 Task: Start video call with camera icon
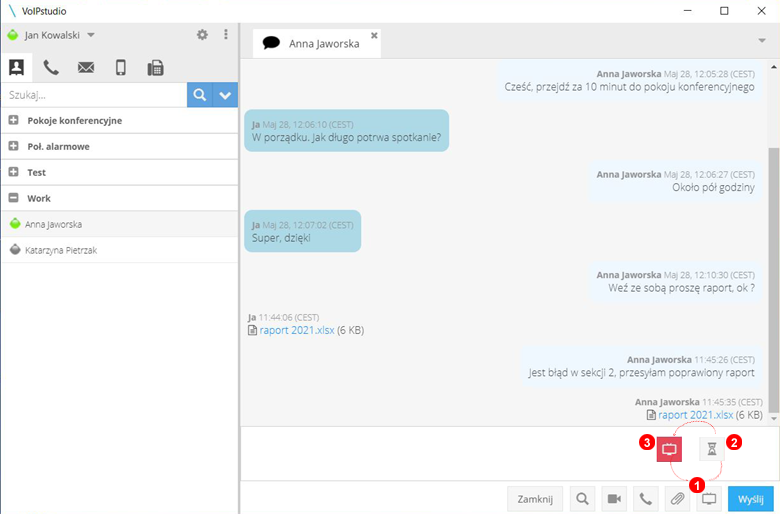point(614,499)
